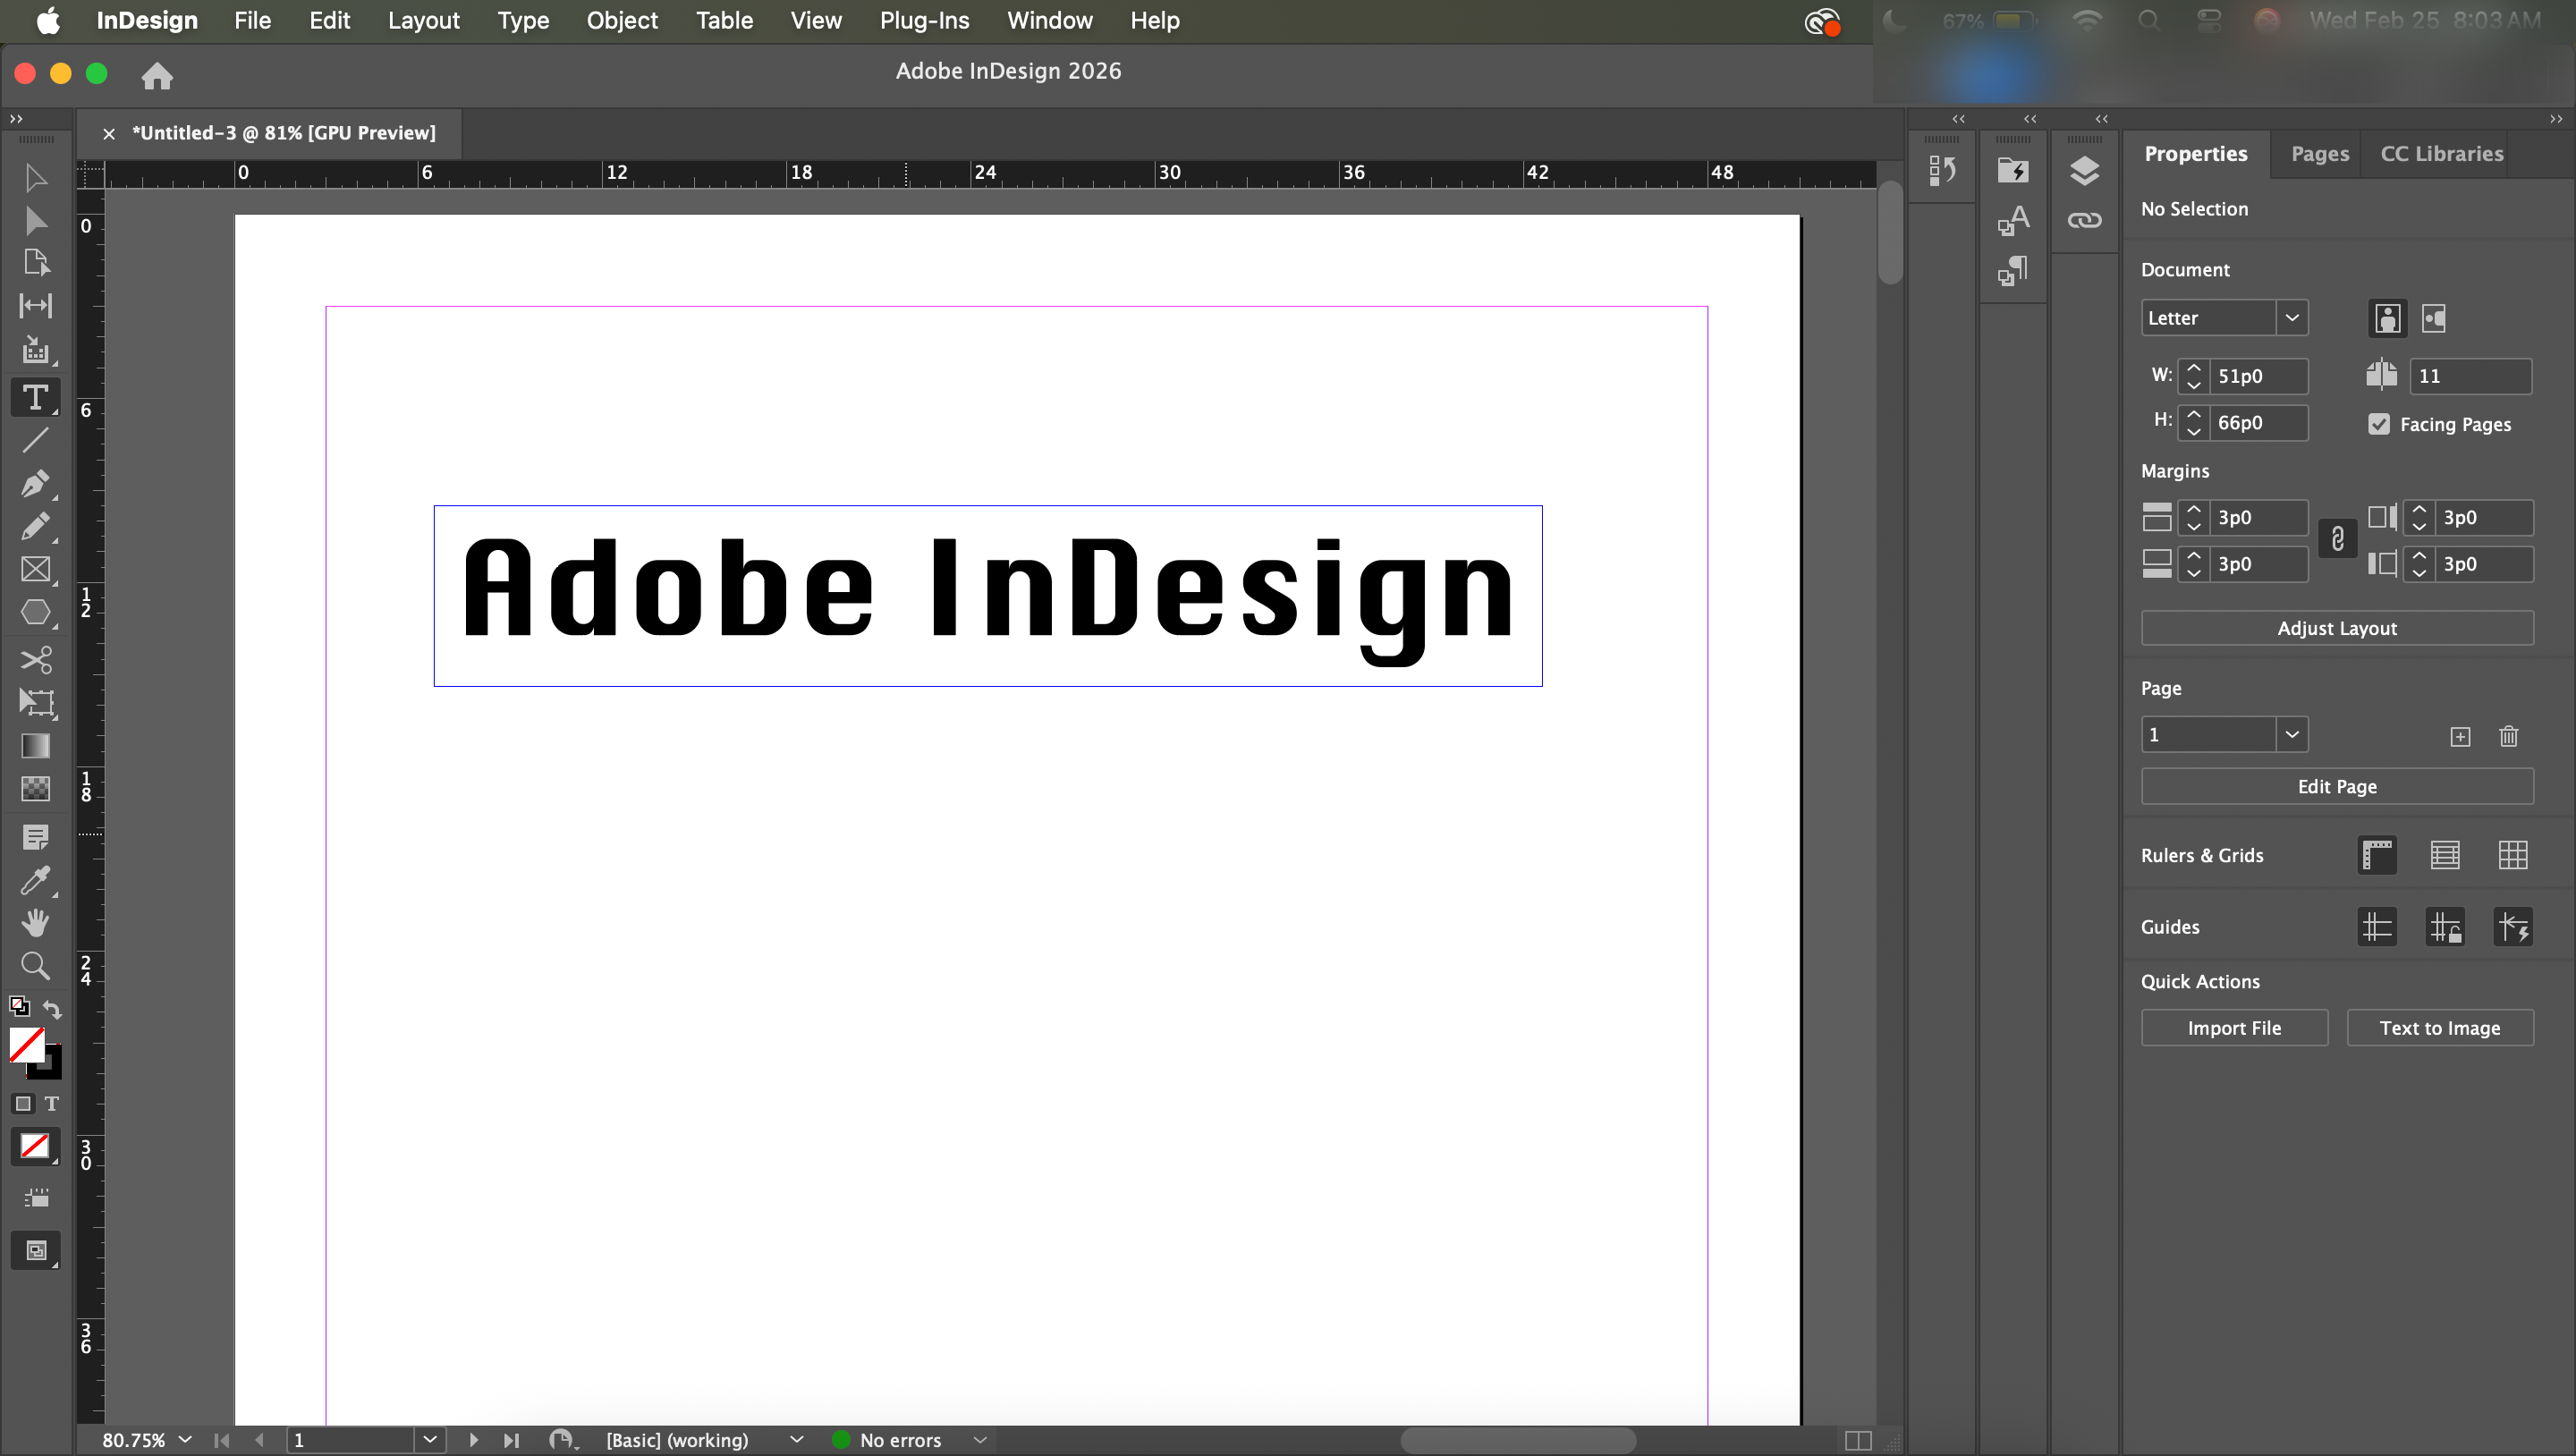
Task: Toggle rulers visibility in Rulers & Grids
Action: click(x=2377, y=856)
